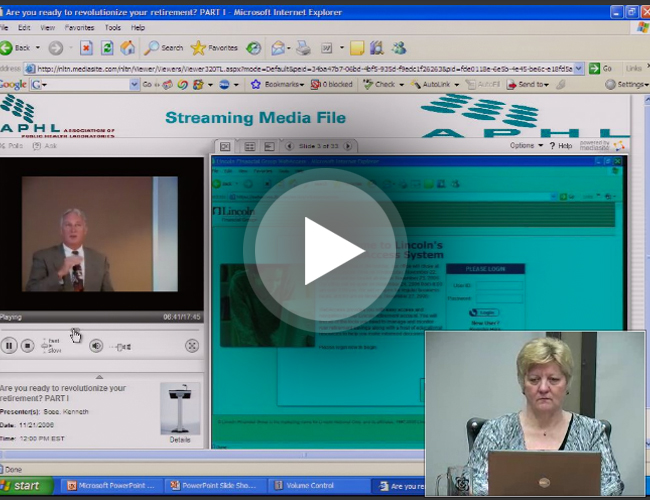The height and width of the screenshot is (500, 650).
Task: Click the large play overlay button
Action: coord(325,250)
